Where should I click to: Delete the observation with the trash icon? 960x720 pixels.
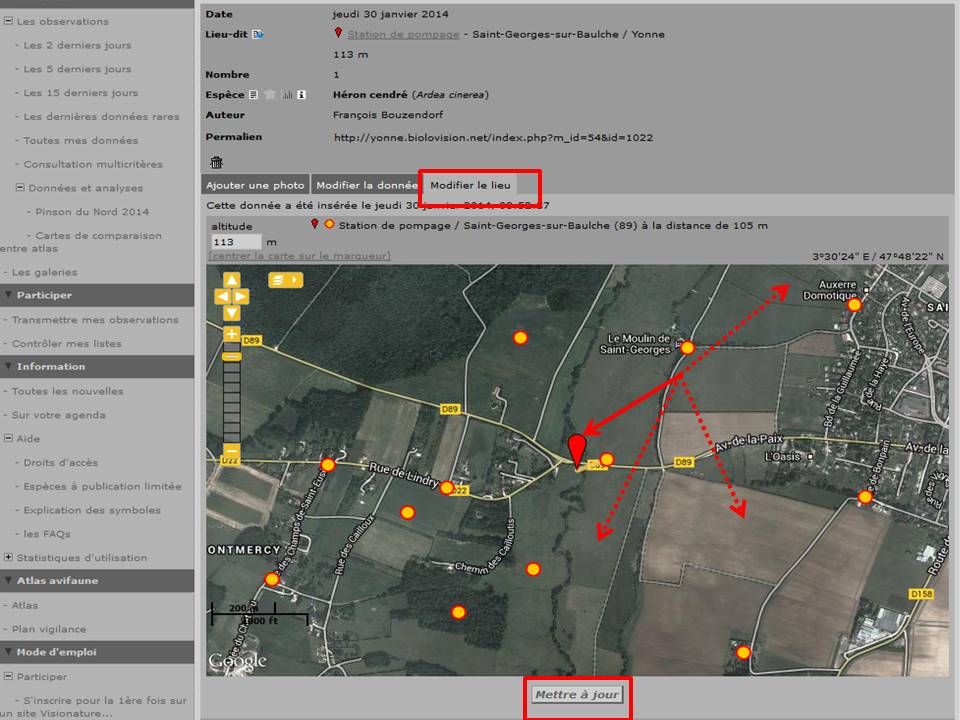tap(216, 162)
